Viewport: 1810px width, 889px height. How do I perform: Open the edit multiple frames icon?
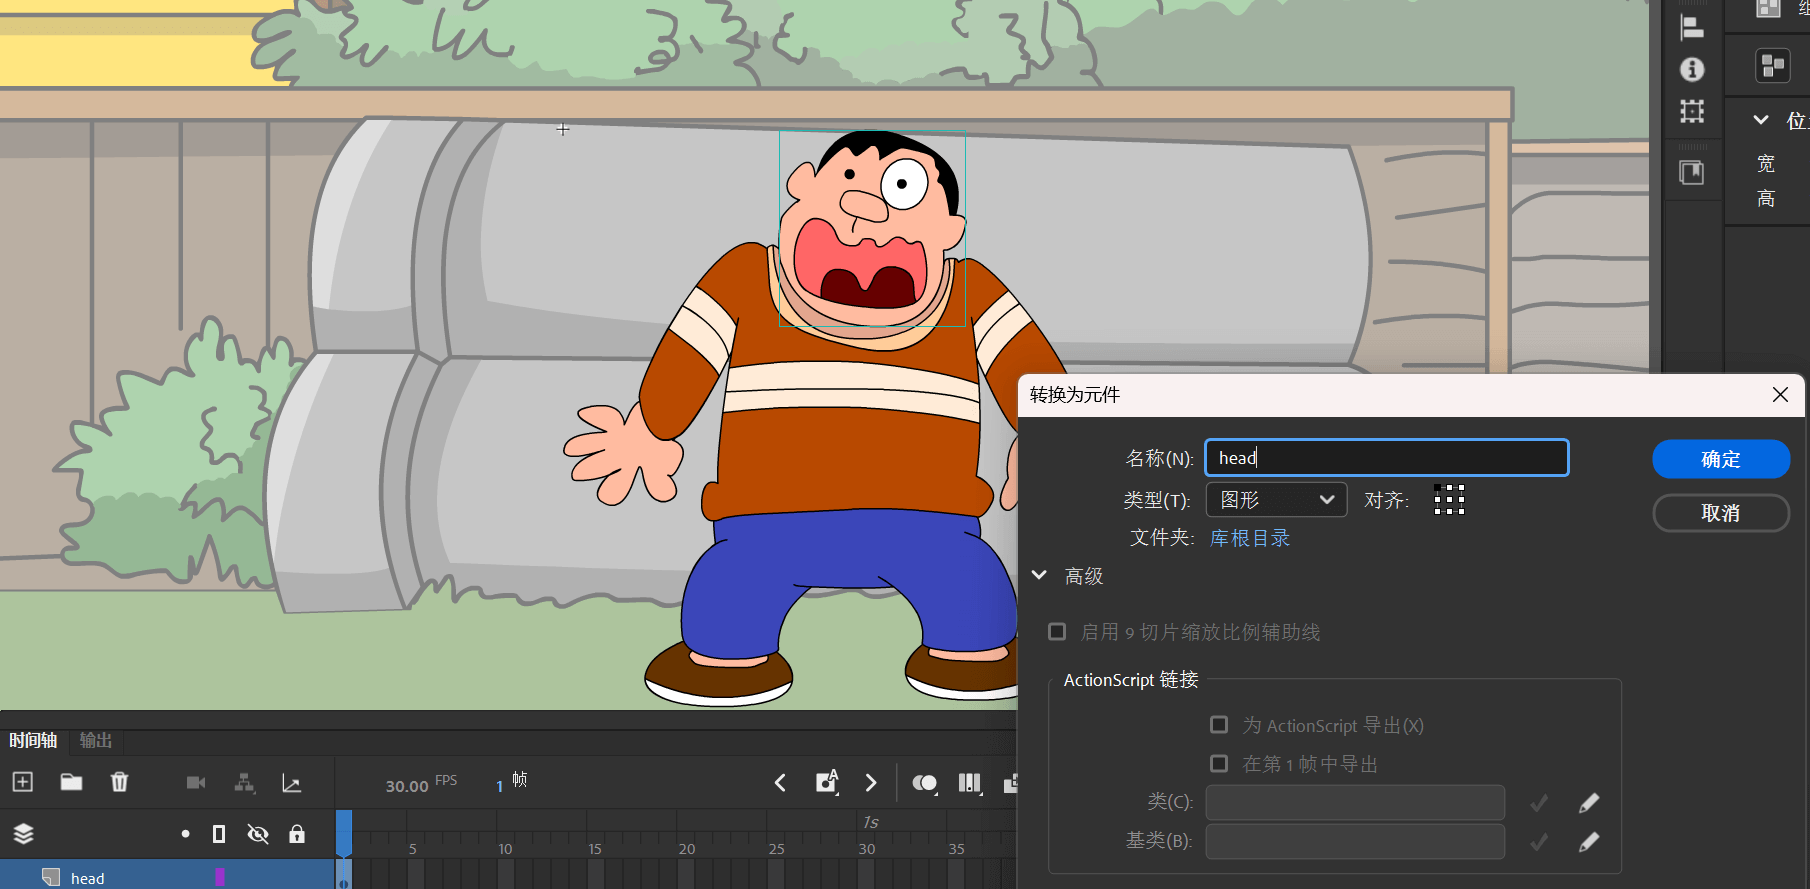point(970,783)
